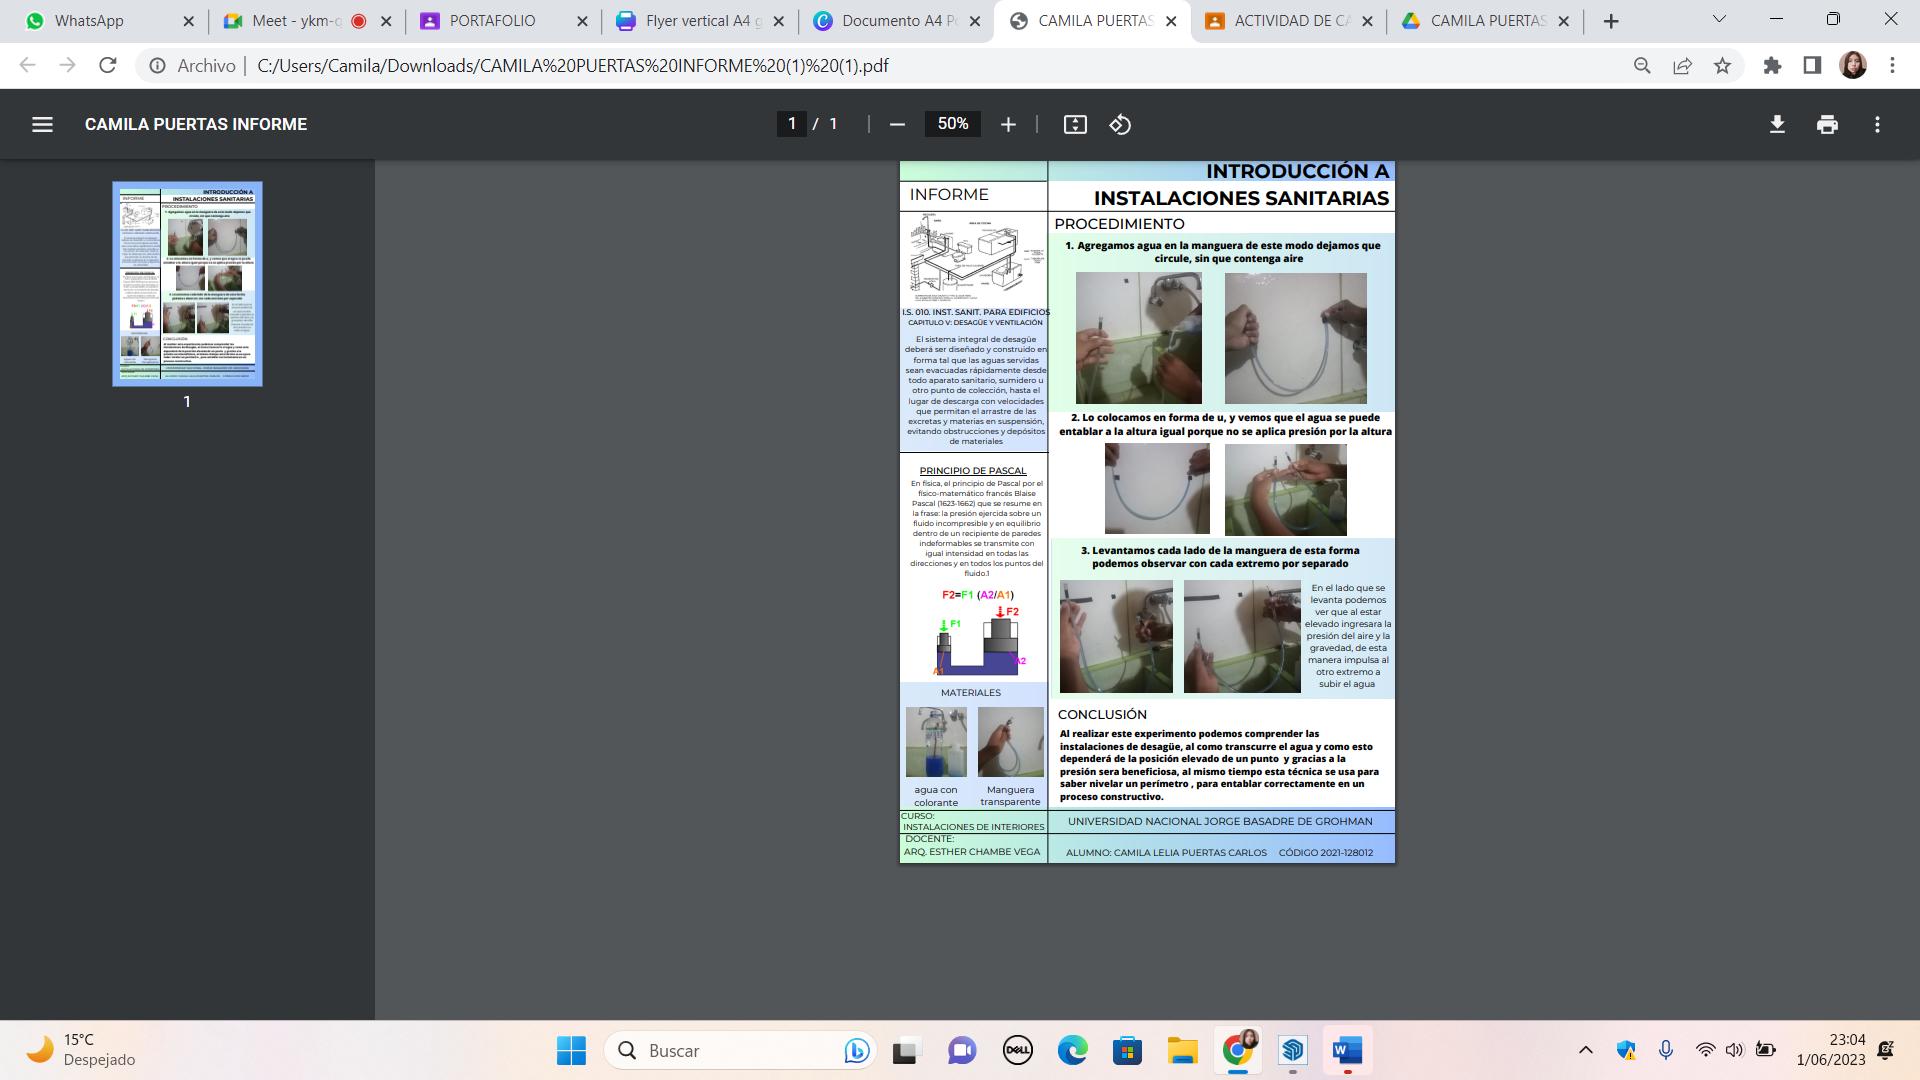Toggle the PDF sidebar menu button
The height and width of the screenshot is (1080, 1920).
pyautogui.click(x=42, y=124)
